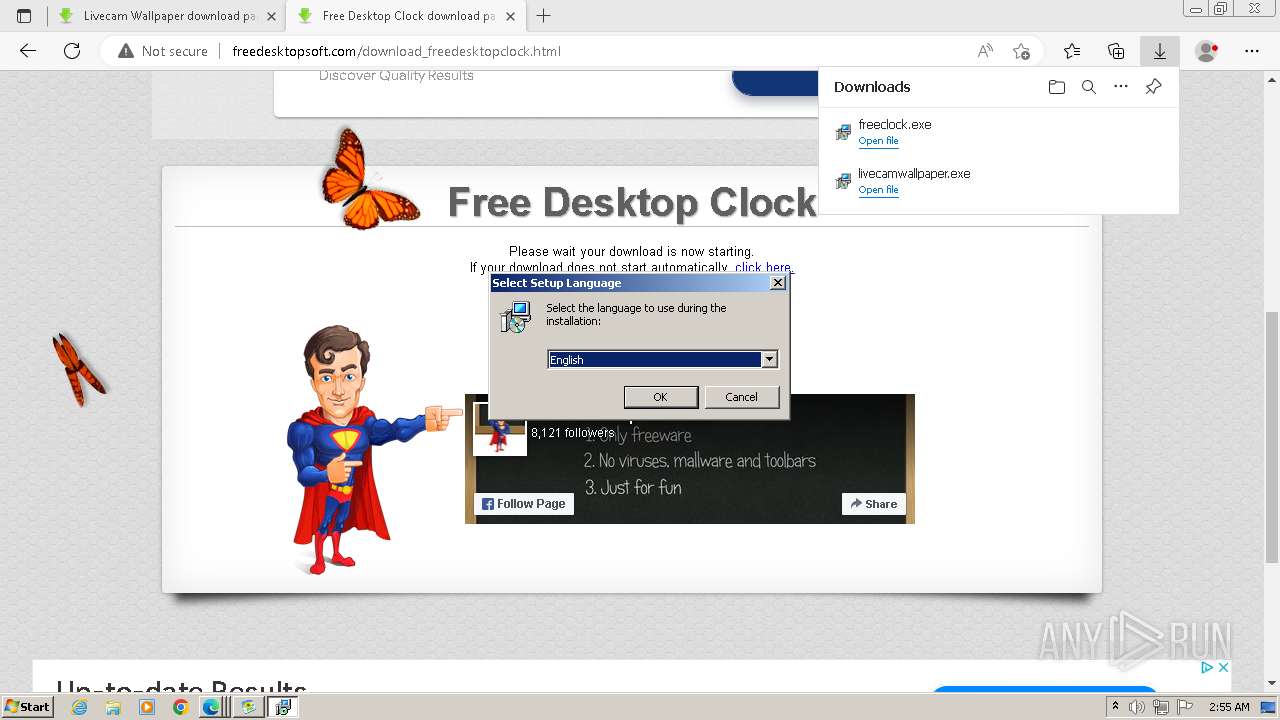Open the Favorites star list icon
1280x720 pixels.
click(1072, 51)
